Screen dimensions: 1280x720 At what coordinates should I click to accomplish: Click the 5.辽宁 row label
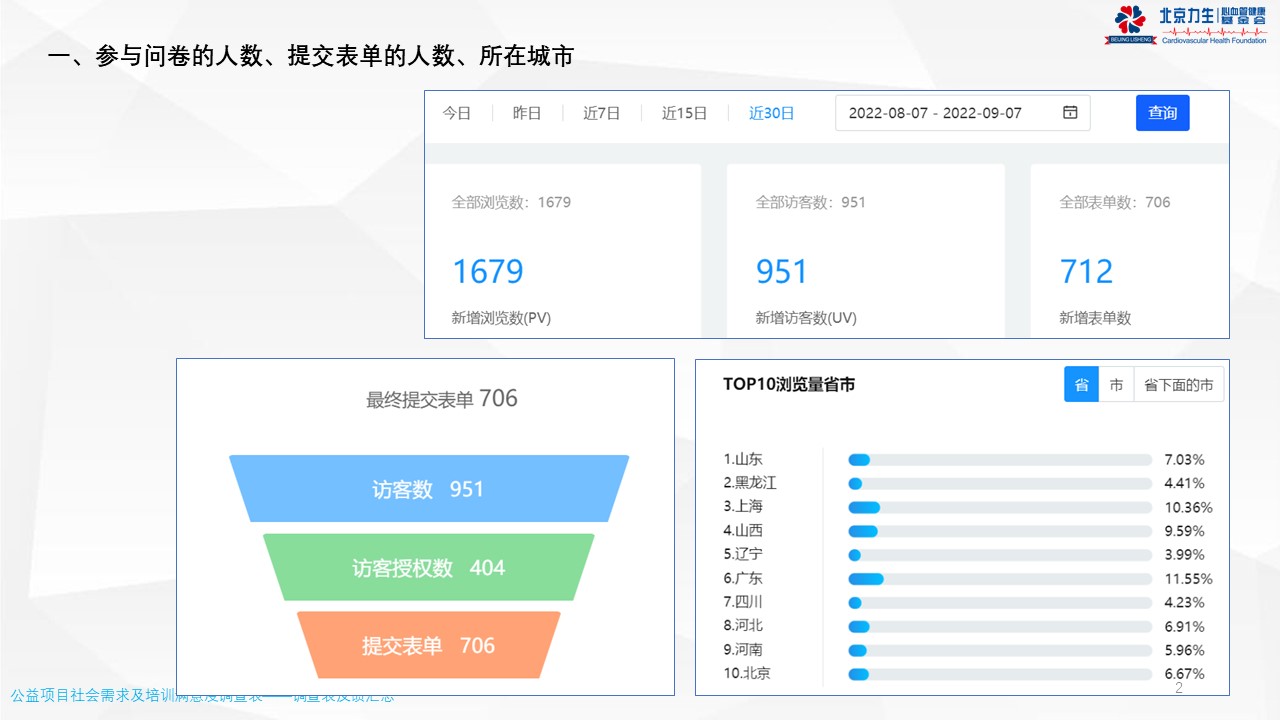(x=743, y=554)
